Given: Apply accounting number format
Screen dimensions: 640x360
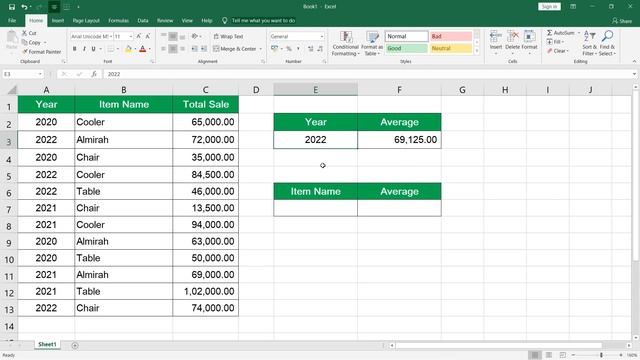Looking at the screenshot, I should tap(274, 49).
